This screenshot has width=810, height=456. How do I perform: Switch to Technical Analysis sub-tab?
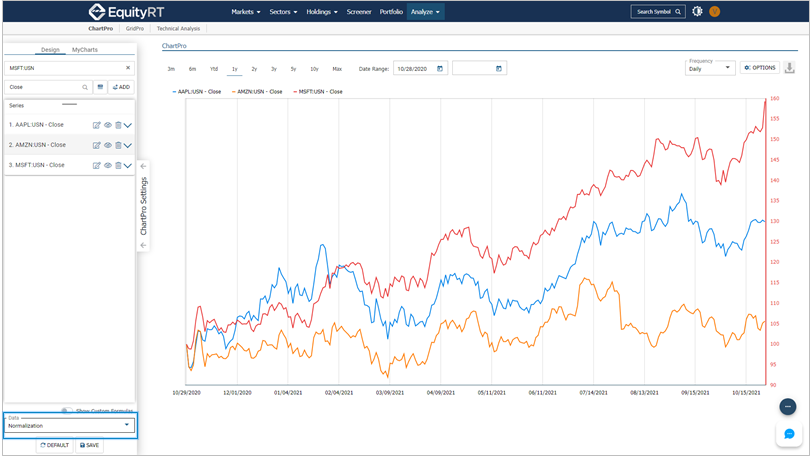[178, 28]
